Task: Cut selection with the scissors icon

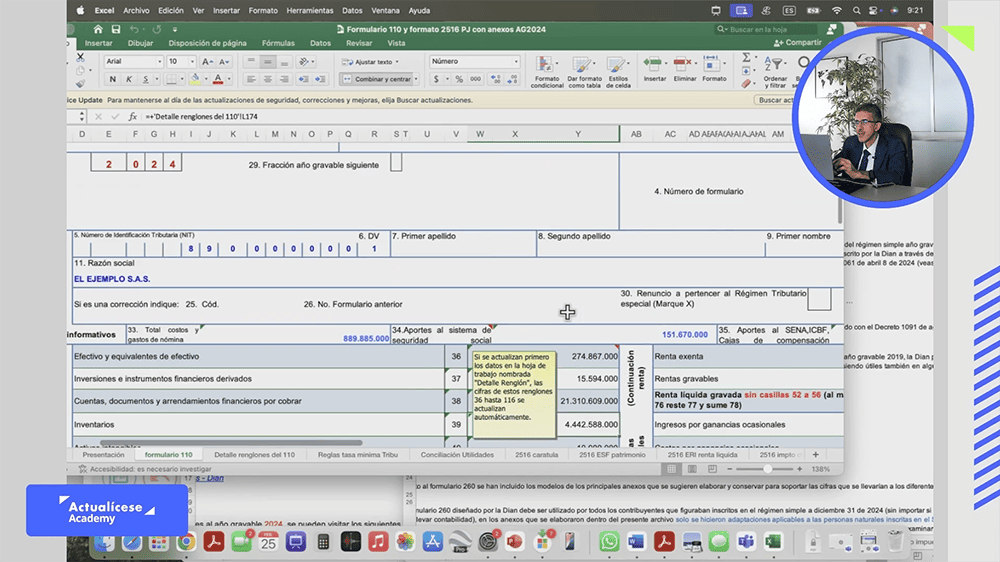Action: point(80,57)
